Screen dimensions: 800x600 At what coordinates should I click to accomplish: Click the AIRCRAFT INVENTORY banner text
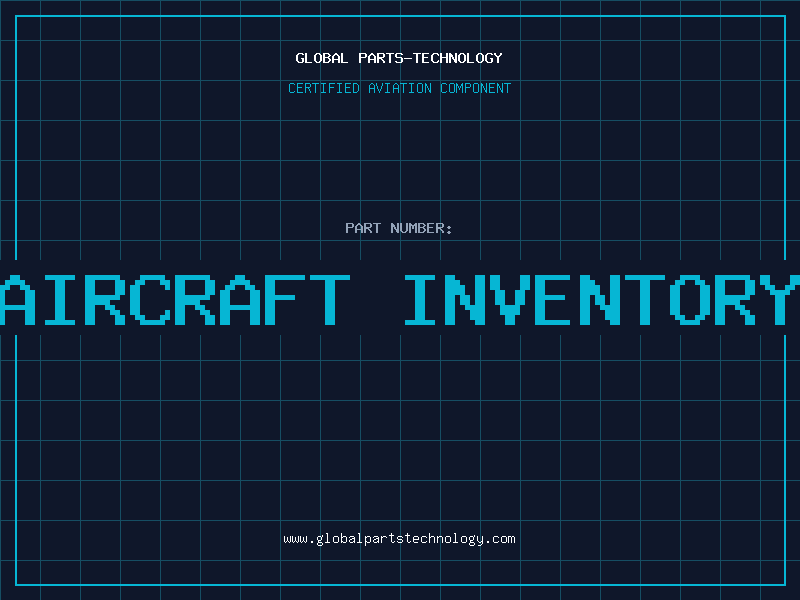pyautogui.click(x=400, y=299)
